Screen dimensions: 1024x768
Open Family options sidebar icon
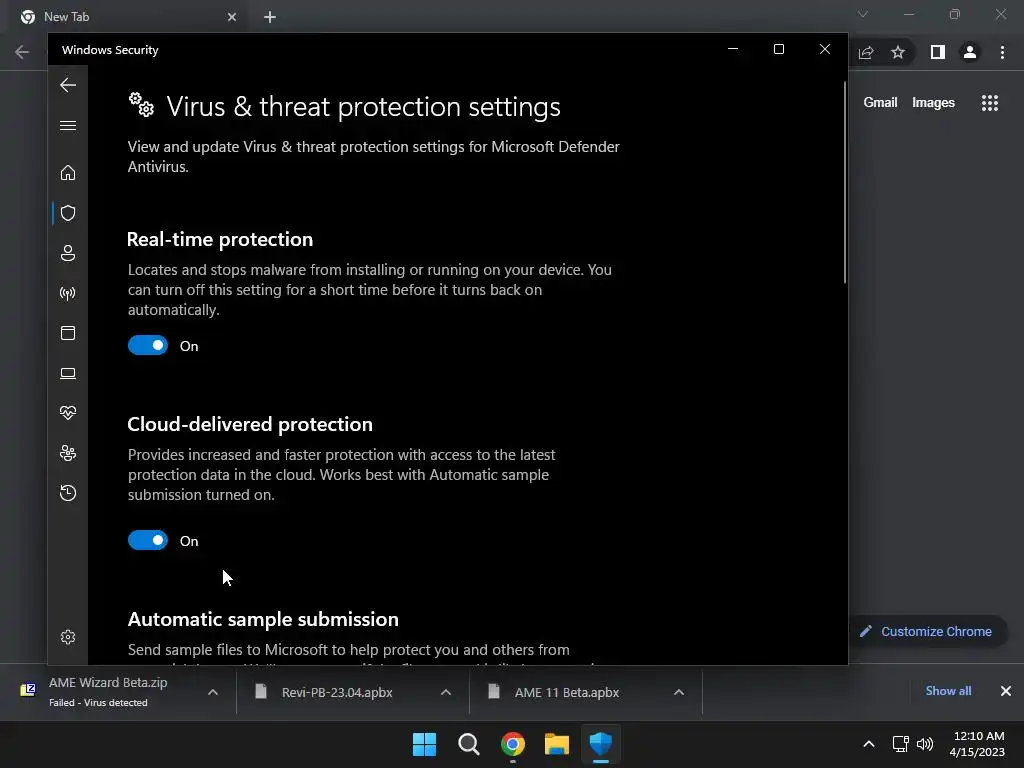68,453
